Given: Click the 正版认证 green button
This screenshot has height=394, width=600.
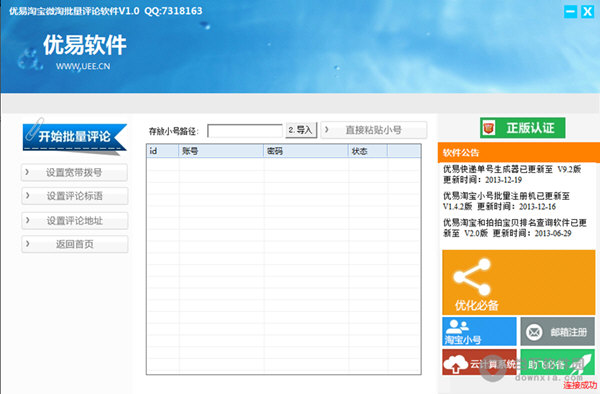Looking at the screenshot, I should [522, 128].
